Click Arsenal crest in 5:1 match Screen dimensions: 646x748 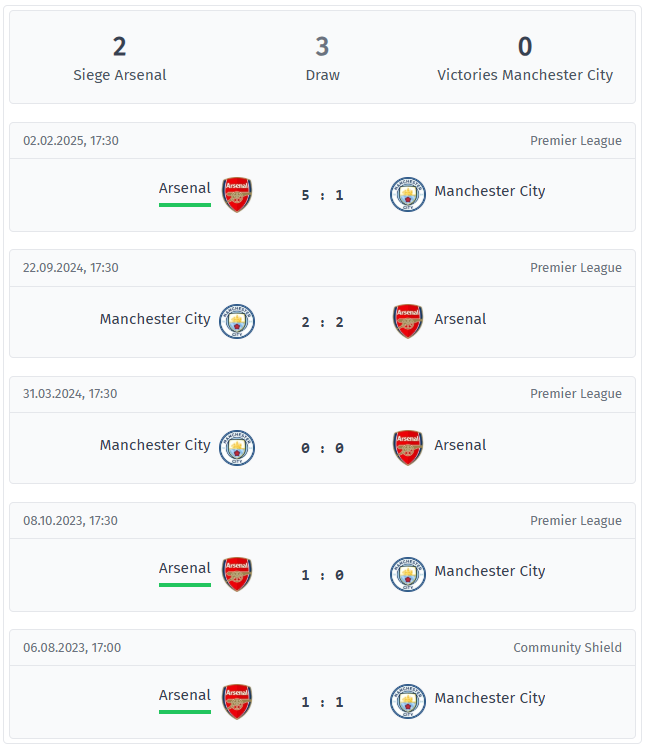click(237, 195)
